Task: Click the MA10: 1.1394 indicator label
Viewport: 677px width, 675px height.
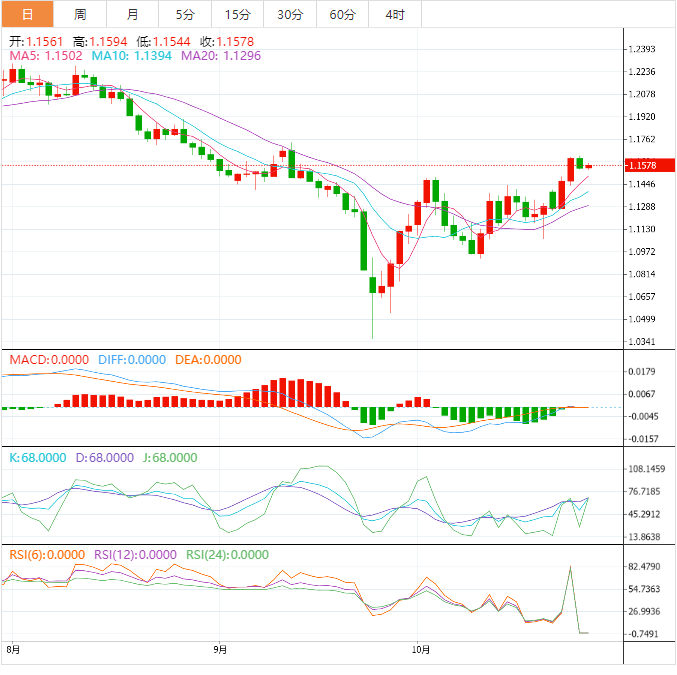Action: pos(132,56)
